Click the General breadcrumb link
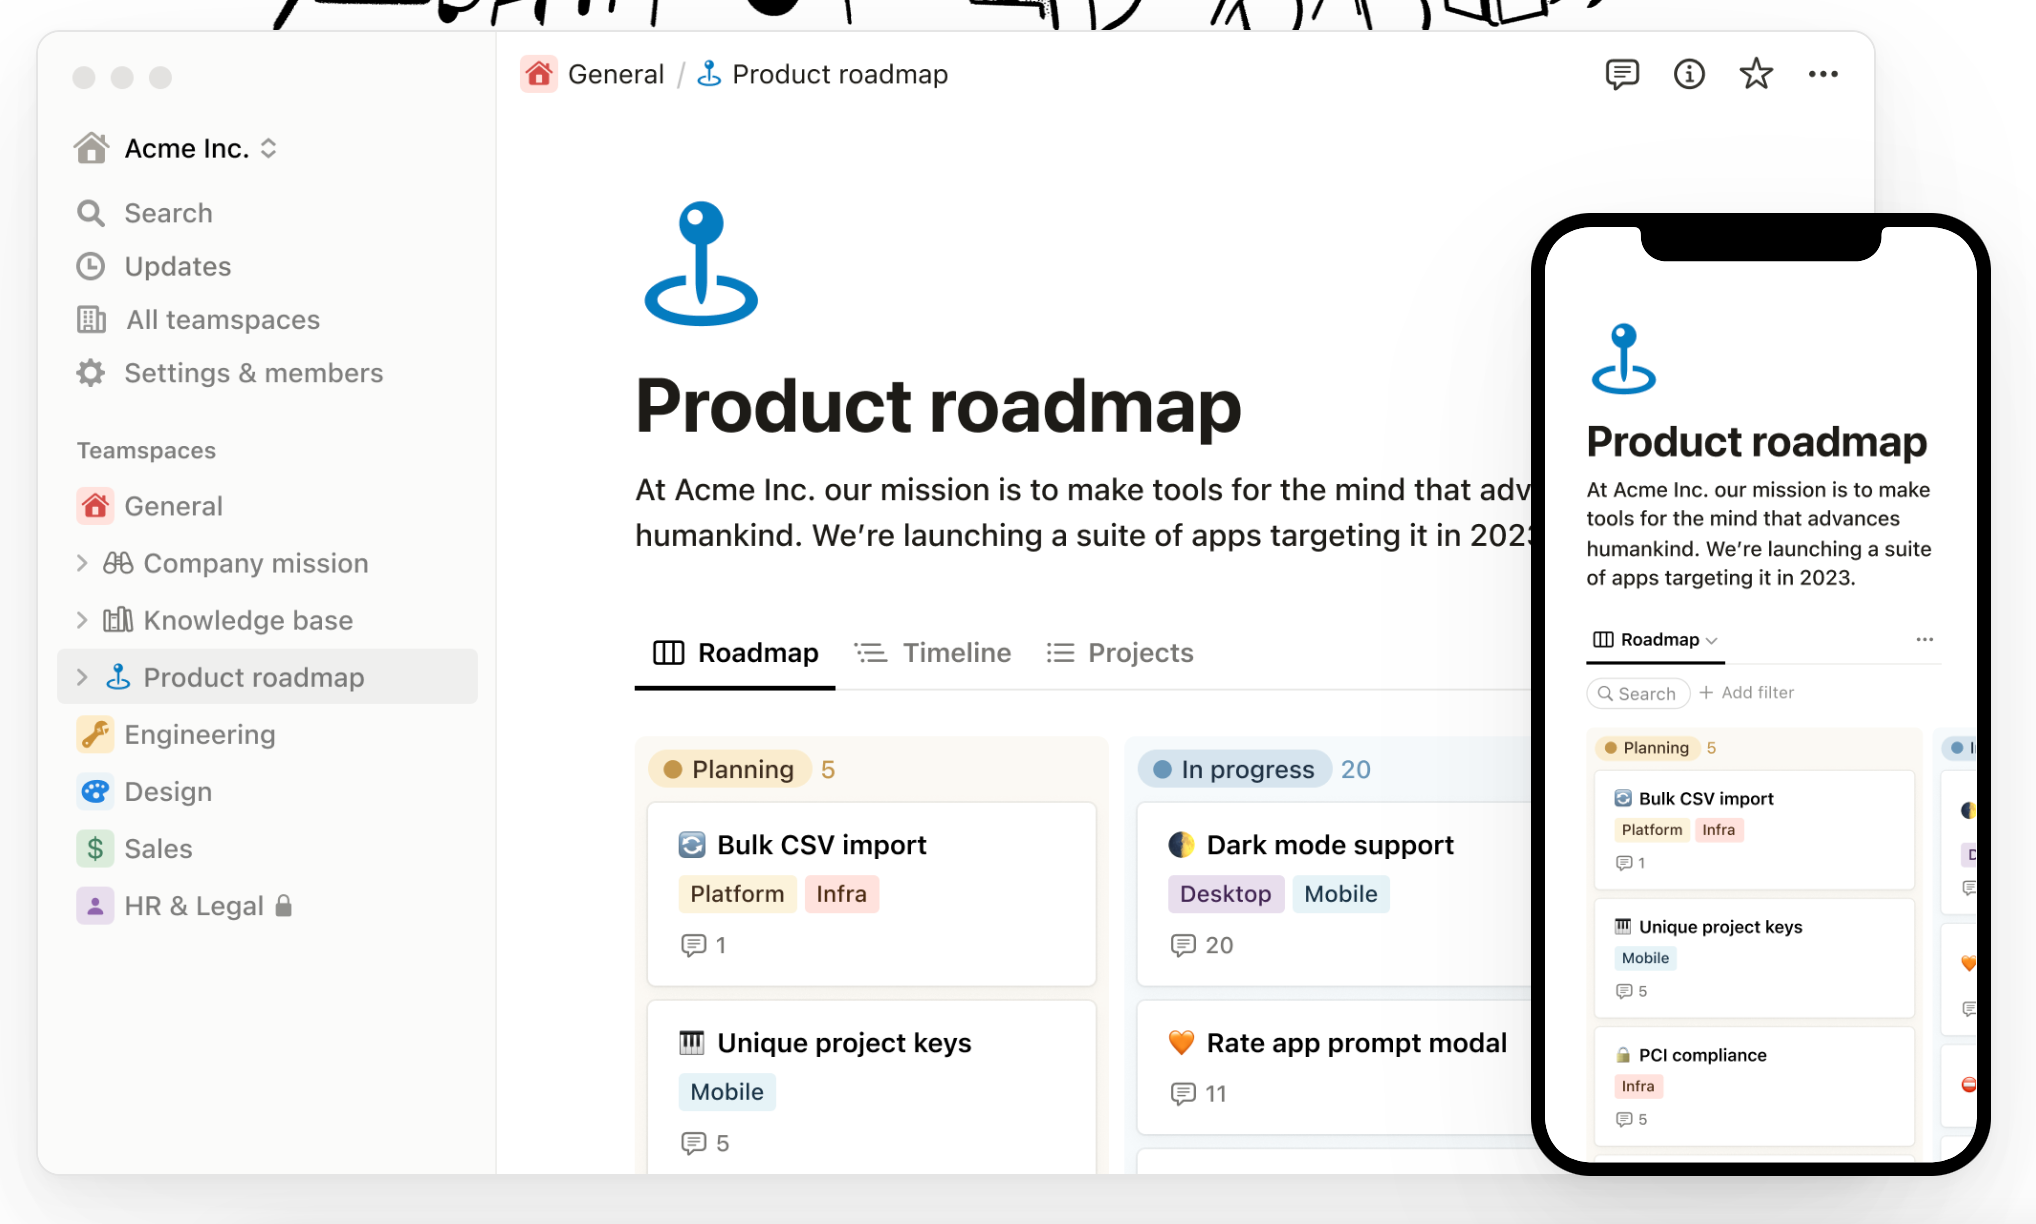This screenshot has height=1224, width=2036. 614,74
